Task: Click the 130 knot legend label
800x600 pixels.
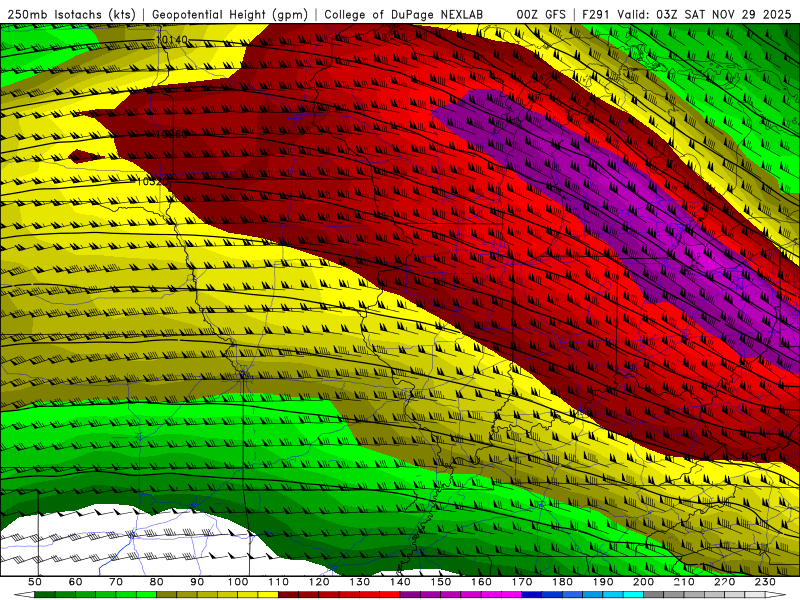Action: coord(359,582)
